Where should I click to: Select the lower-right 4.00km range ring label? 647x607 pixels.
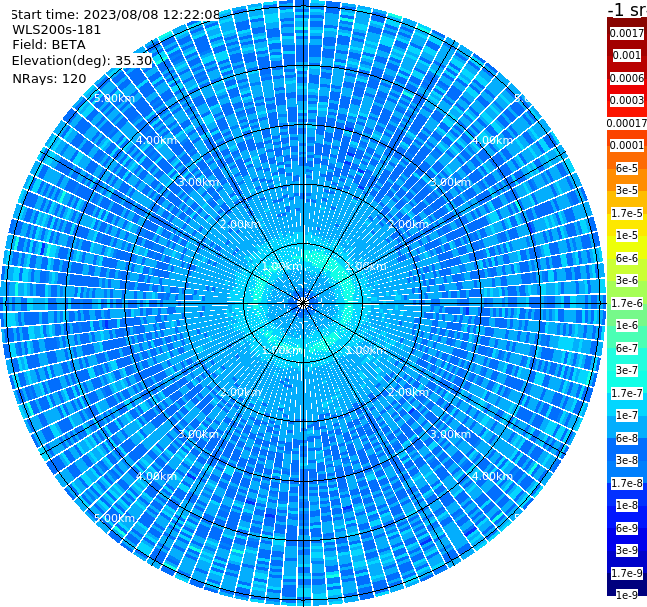coord(493,476)
